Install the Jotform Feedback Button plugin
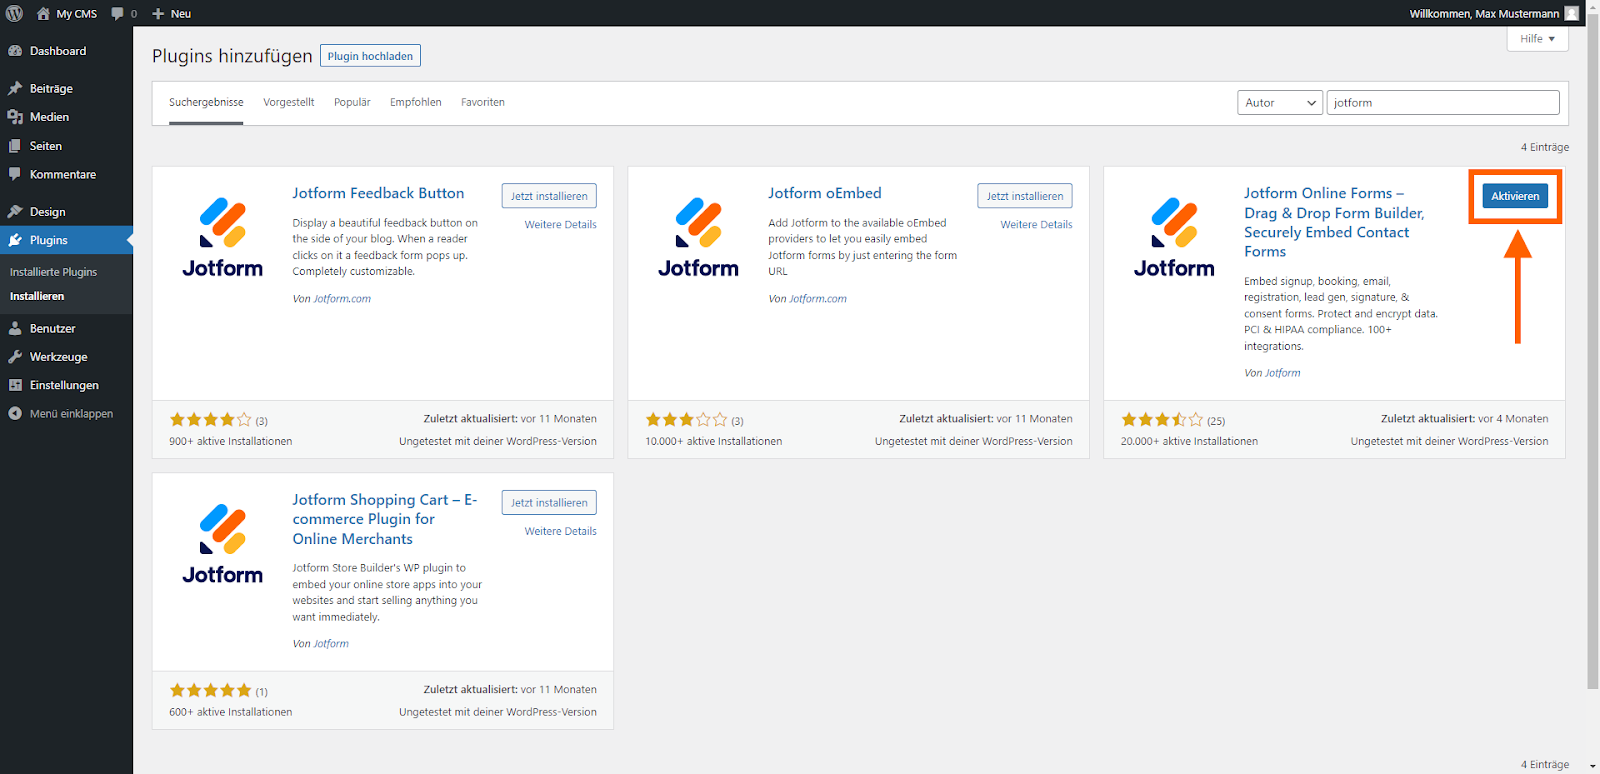This screenshot has width=1600, height=774. click(549, 196)
